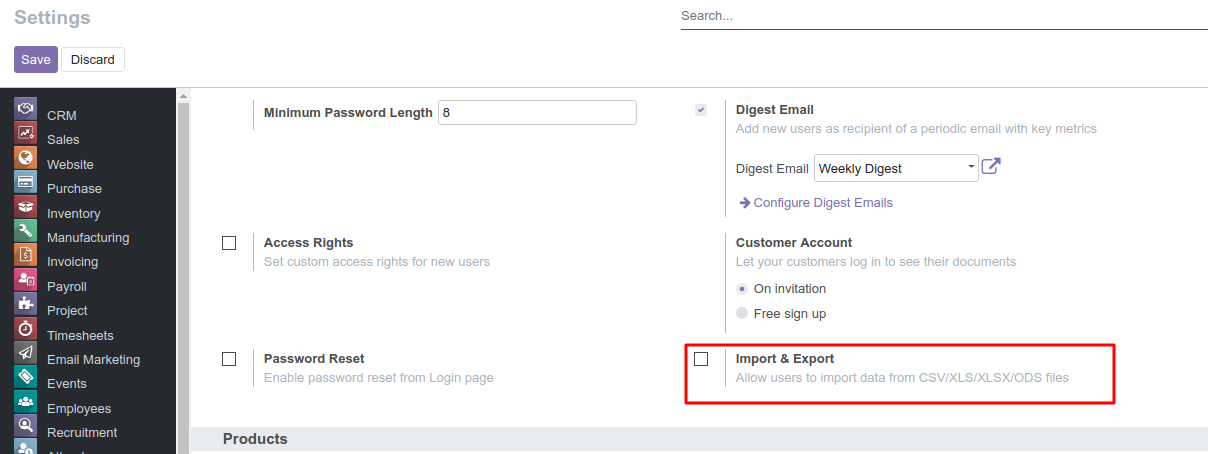This screenshot has height=454, width=1208.
Task: Click the Save button
Action: tap(36, 59)
